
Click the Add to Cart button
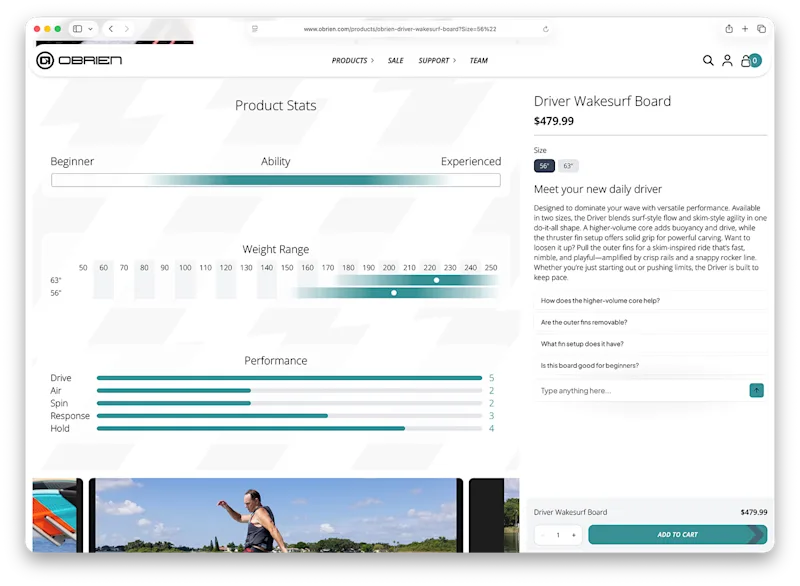677,534
